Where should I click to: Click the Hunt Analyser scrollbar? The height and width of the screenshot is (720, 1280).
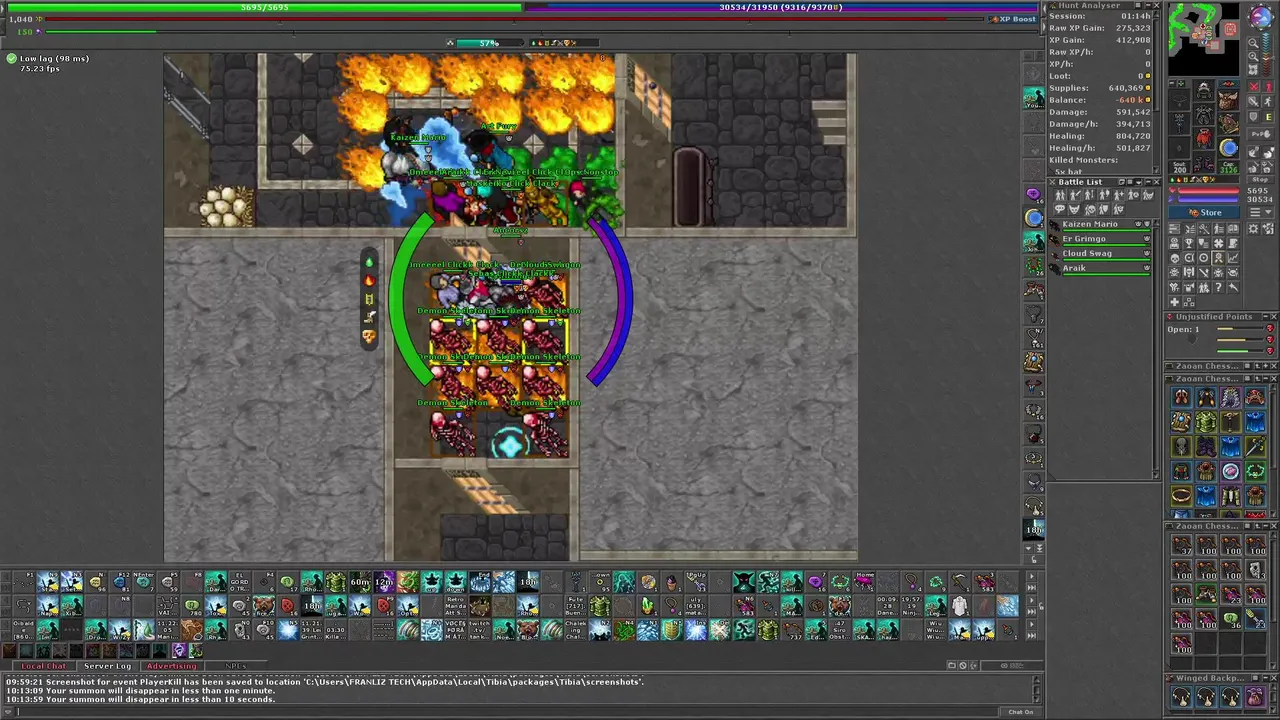pyautogui.click(x=1157, y=93)
